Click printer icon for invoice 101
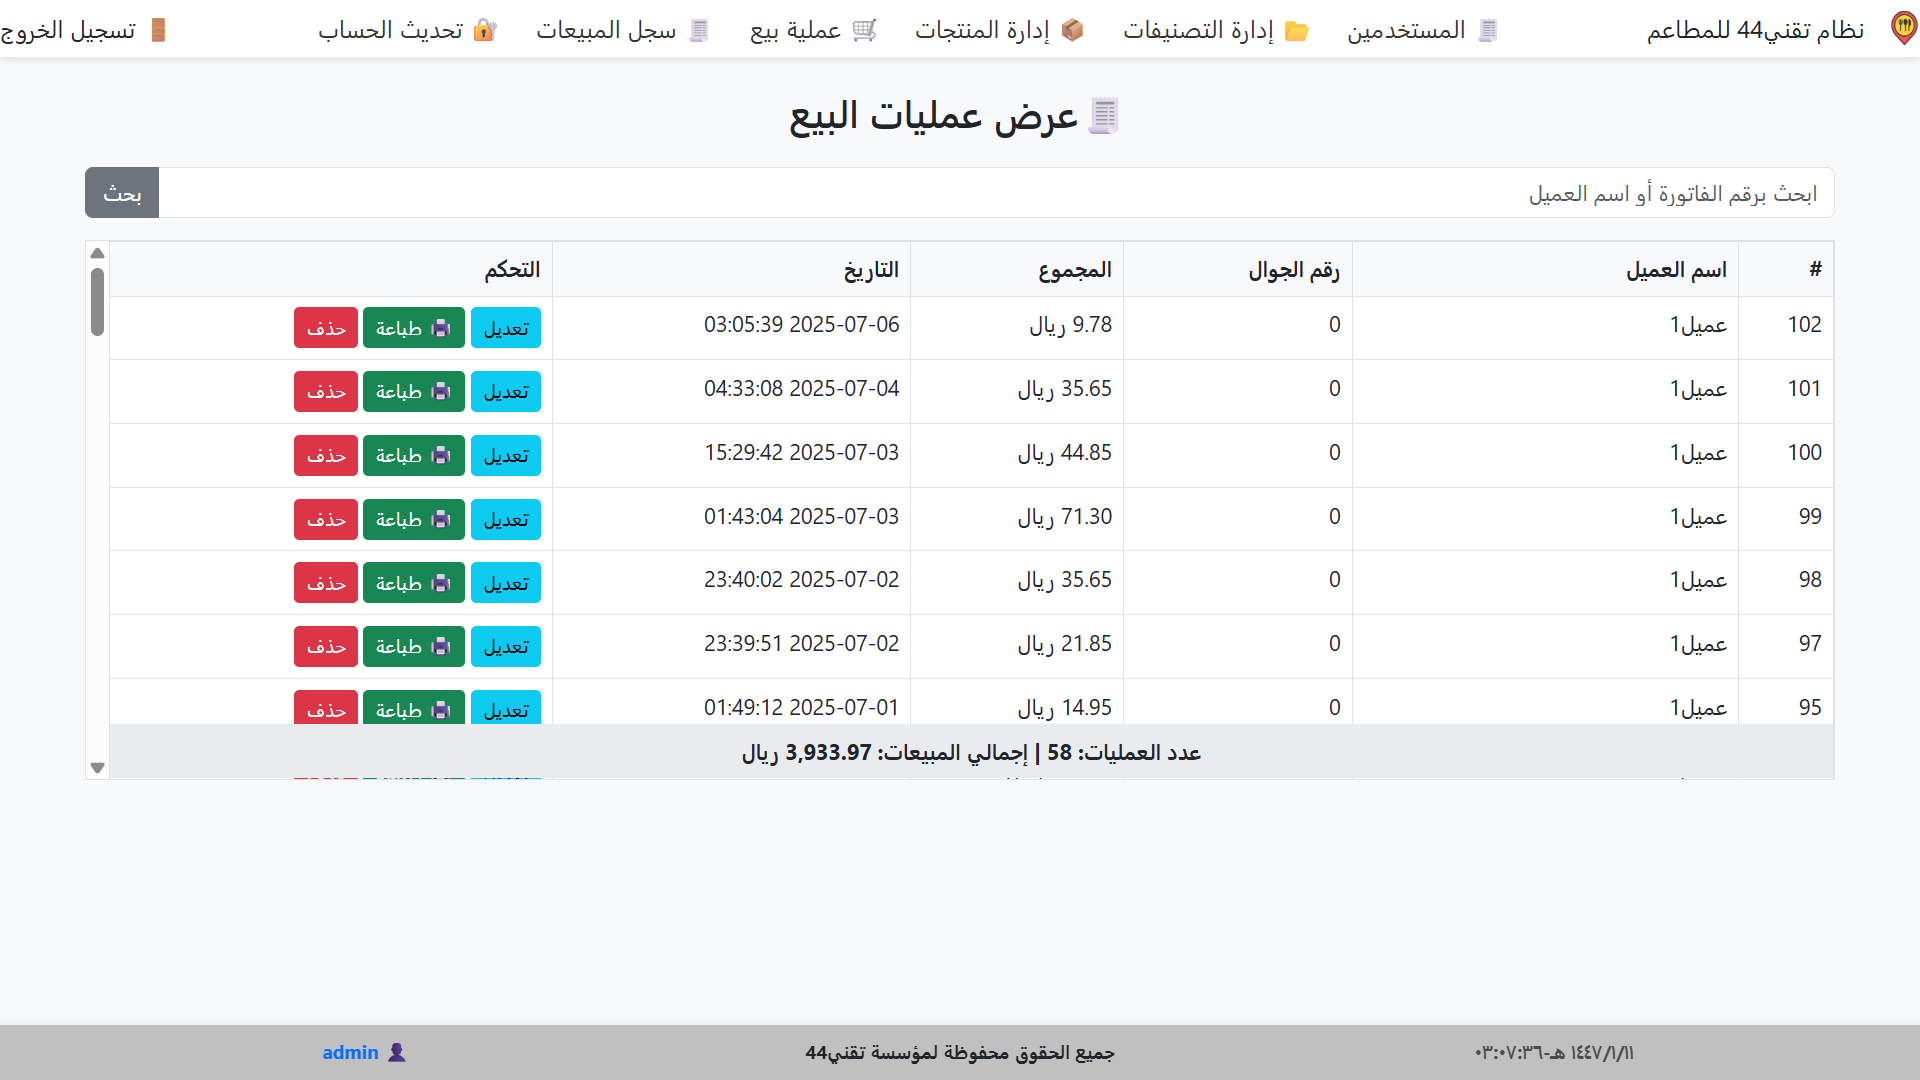 coord(441,392)
